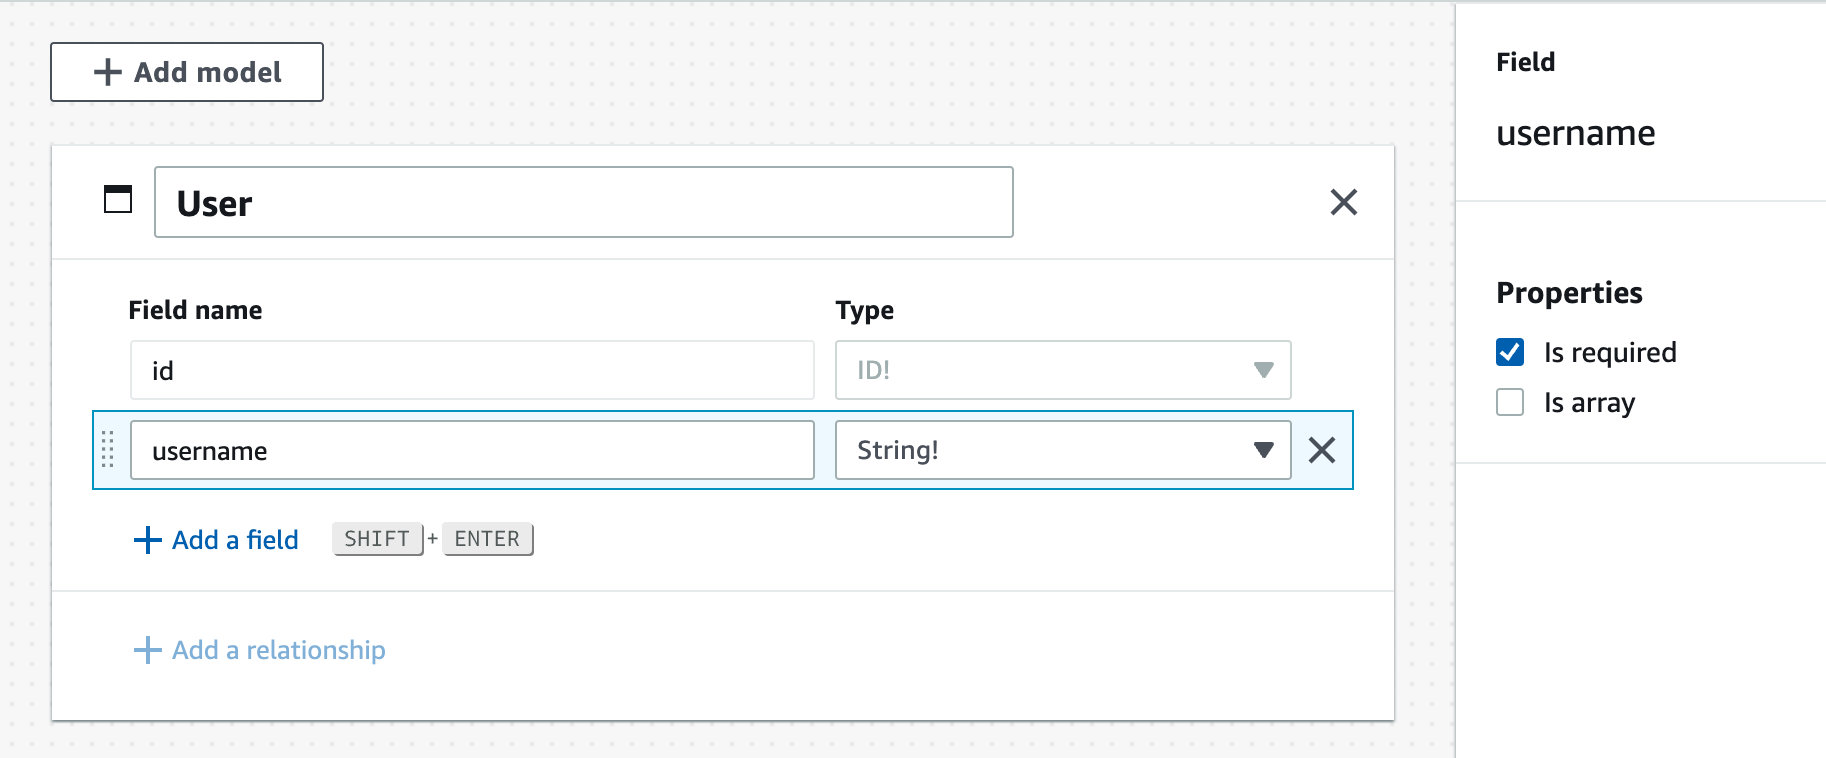1826x758 pixels.
Task: Delete the username field with its X icon
Action: point(1322,450)
